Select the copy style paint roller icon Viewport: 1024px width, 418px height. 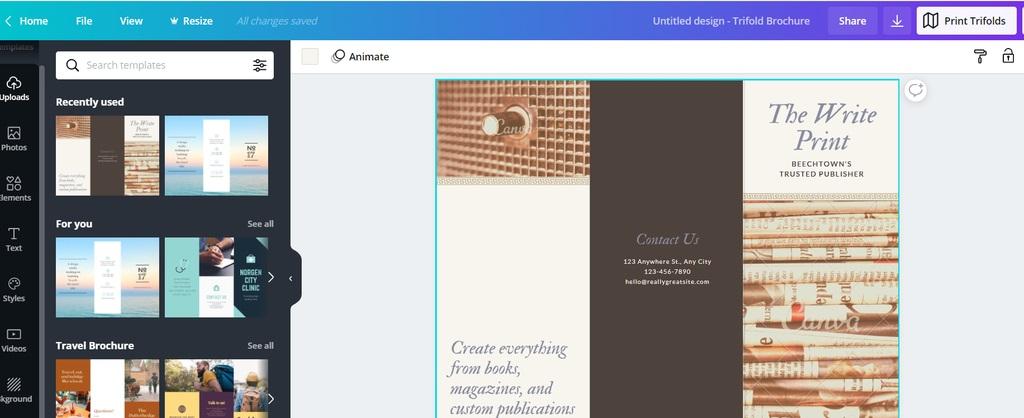[980, 56]
